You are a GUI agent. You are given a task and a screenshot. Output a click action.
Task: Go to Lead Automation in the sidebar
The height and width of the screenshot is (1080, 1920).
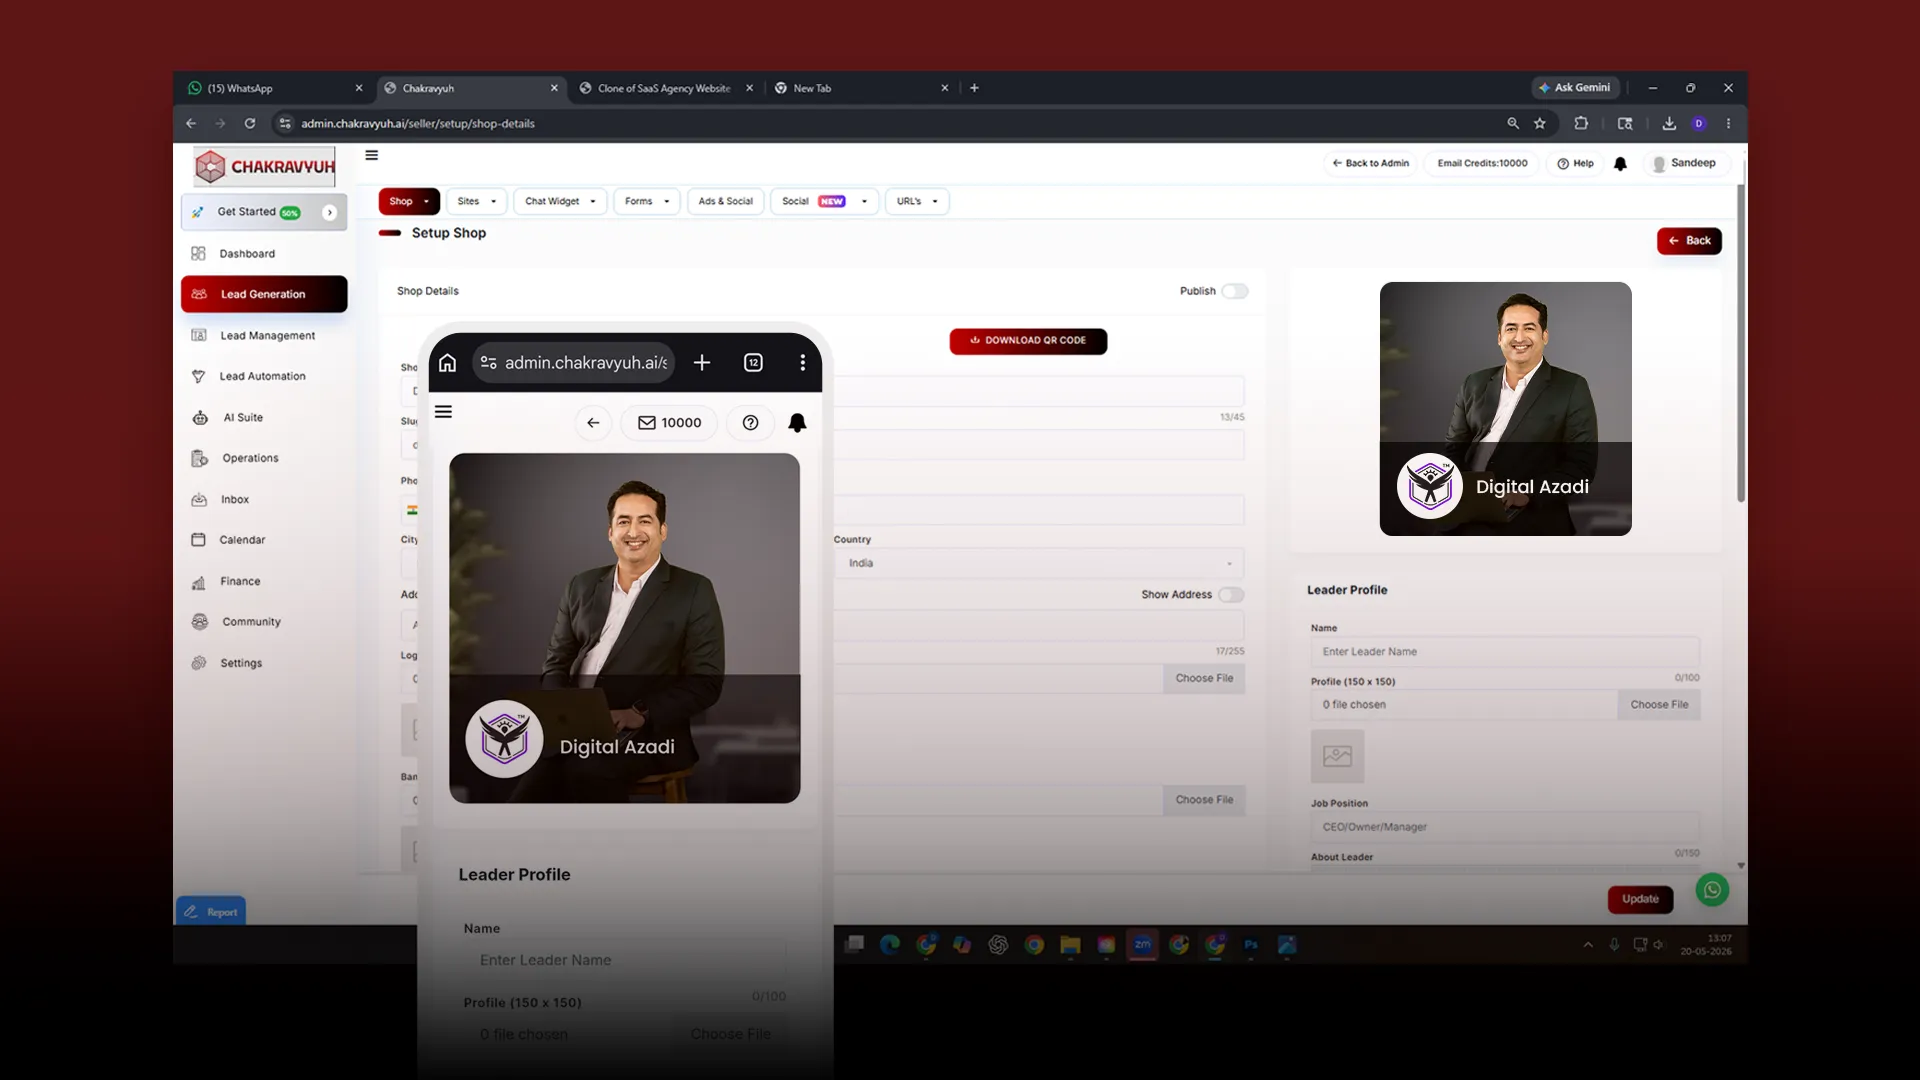pos(264,377)
